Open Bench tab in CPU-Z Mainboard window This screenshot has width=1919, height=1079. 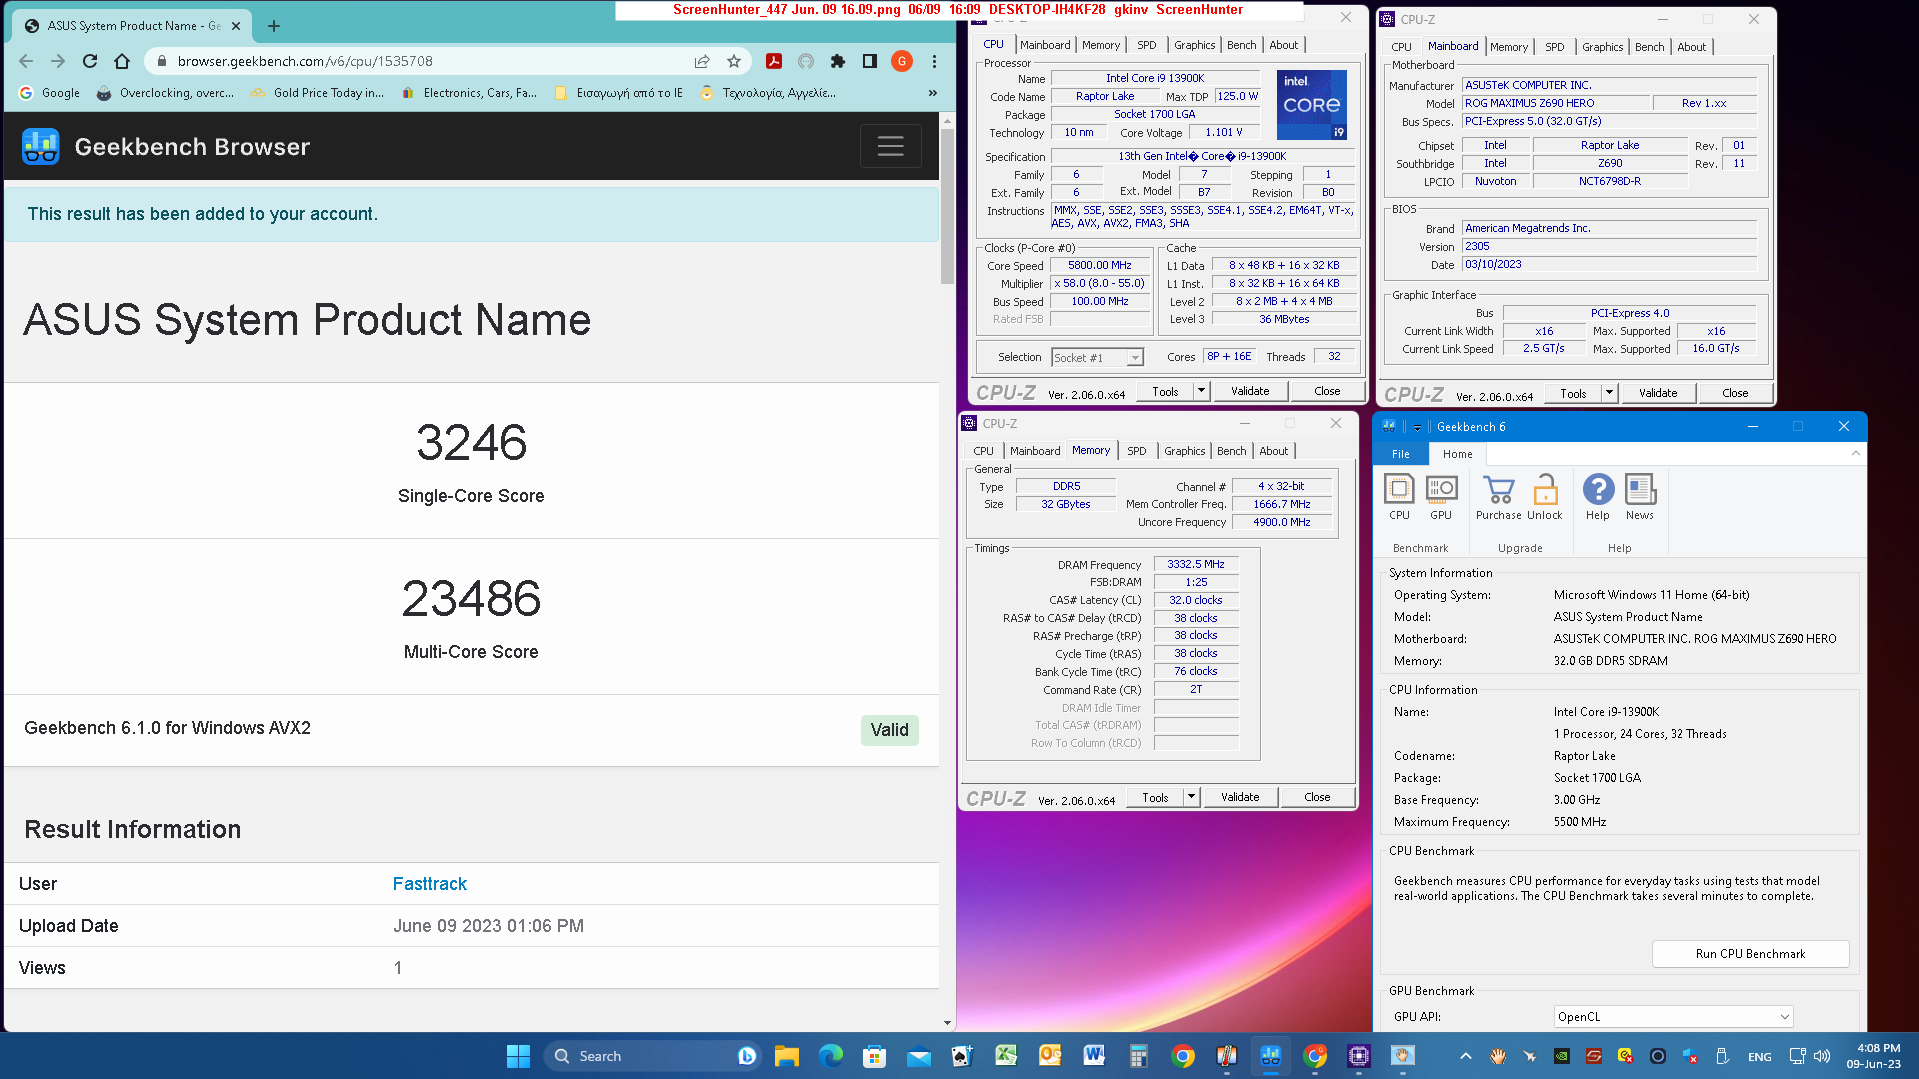pyautogui.click(x=1650, y=47)
